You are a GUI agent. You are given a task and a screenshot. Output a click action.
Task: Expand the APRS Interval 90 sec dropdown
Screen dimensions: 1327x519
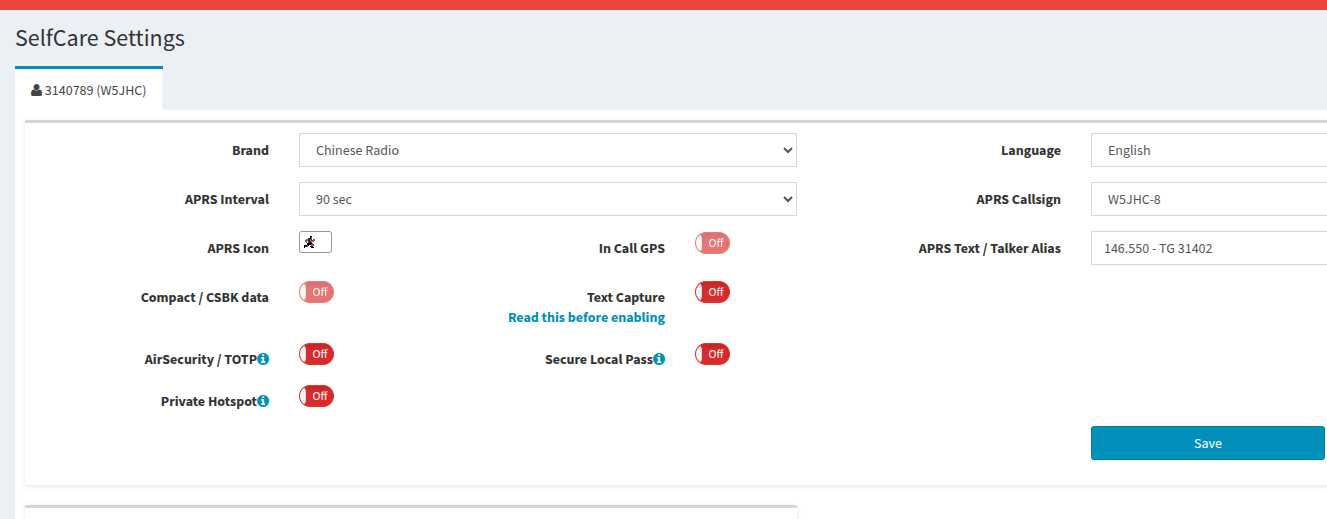[x=547, y=199]
